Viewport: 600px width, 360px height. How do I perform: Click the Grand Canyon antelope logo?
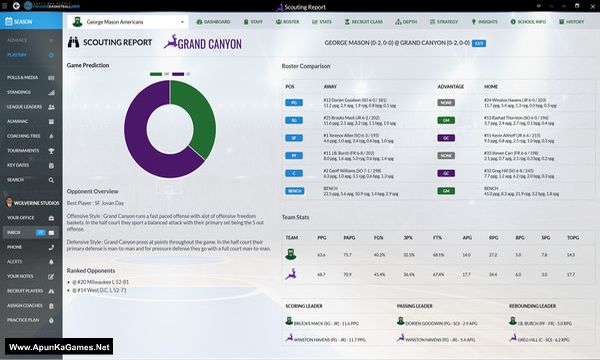[170, 41]
